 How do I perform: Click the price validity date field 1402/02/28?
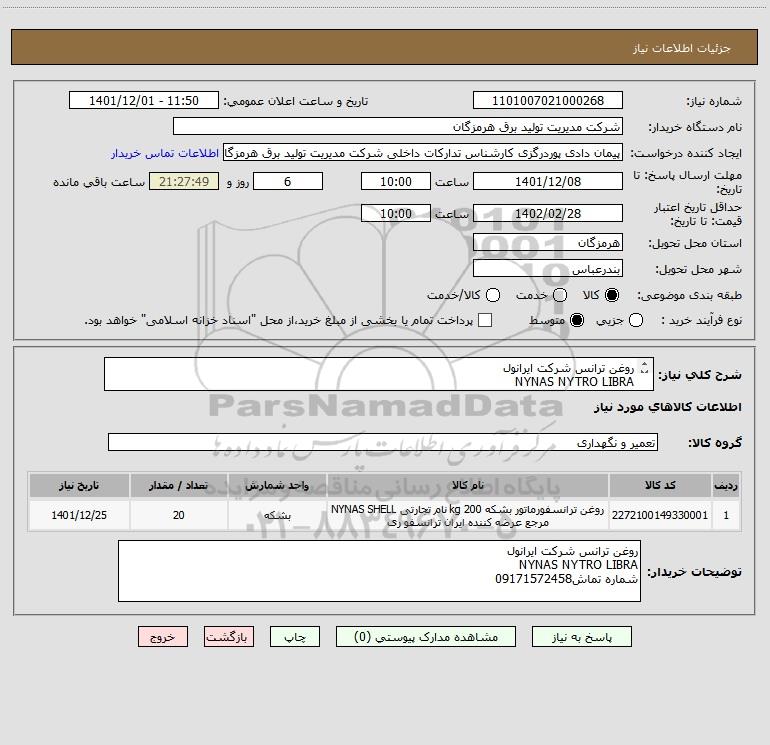(x=548, y=214)
